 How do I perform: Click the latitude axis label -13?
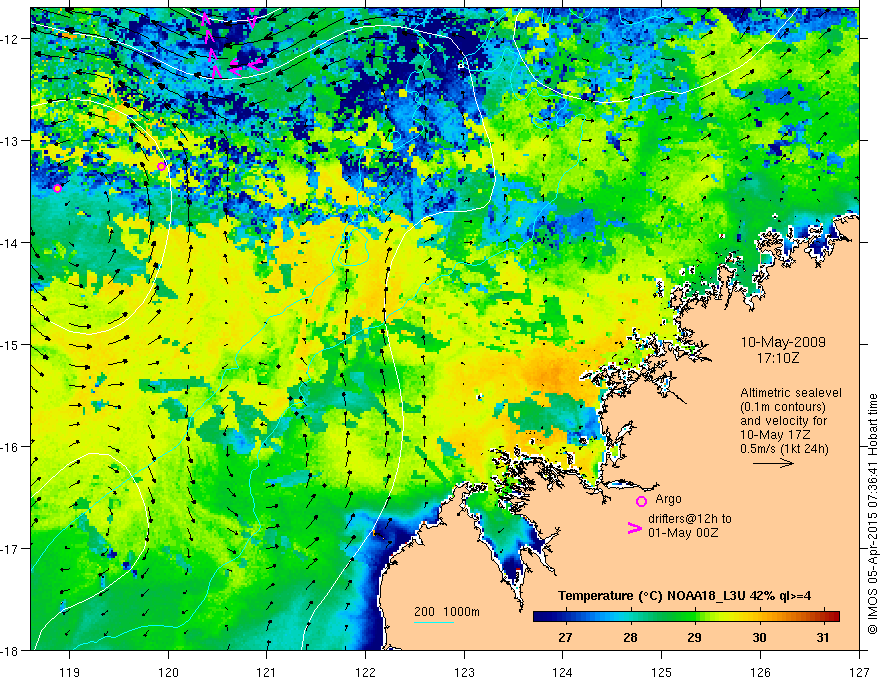[10, 141]
